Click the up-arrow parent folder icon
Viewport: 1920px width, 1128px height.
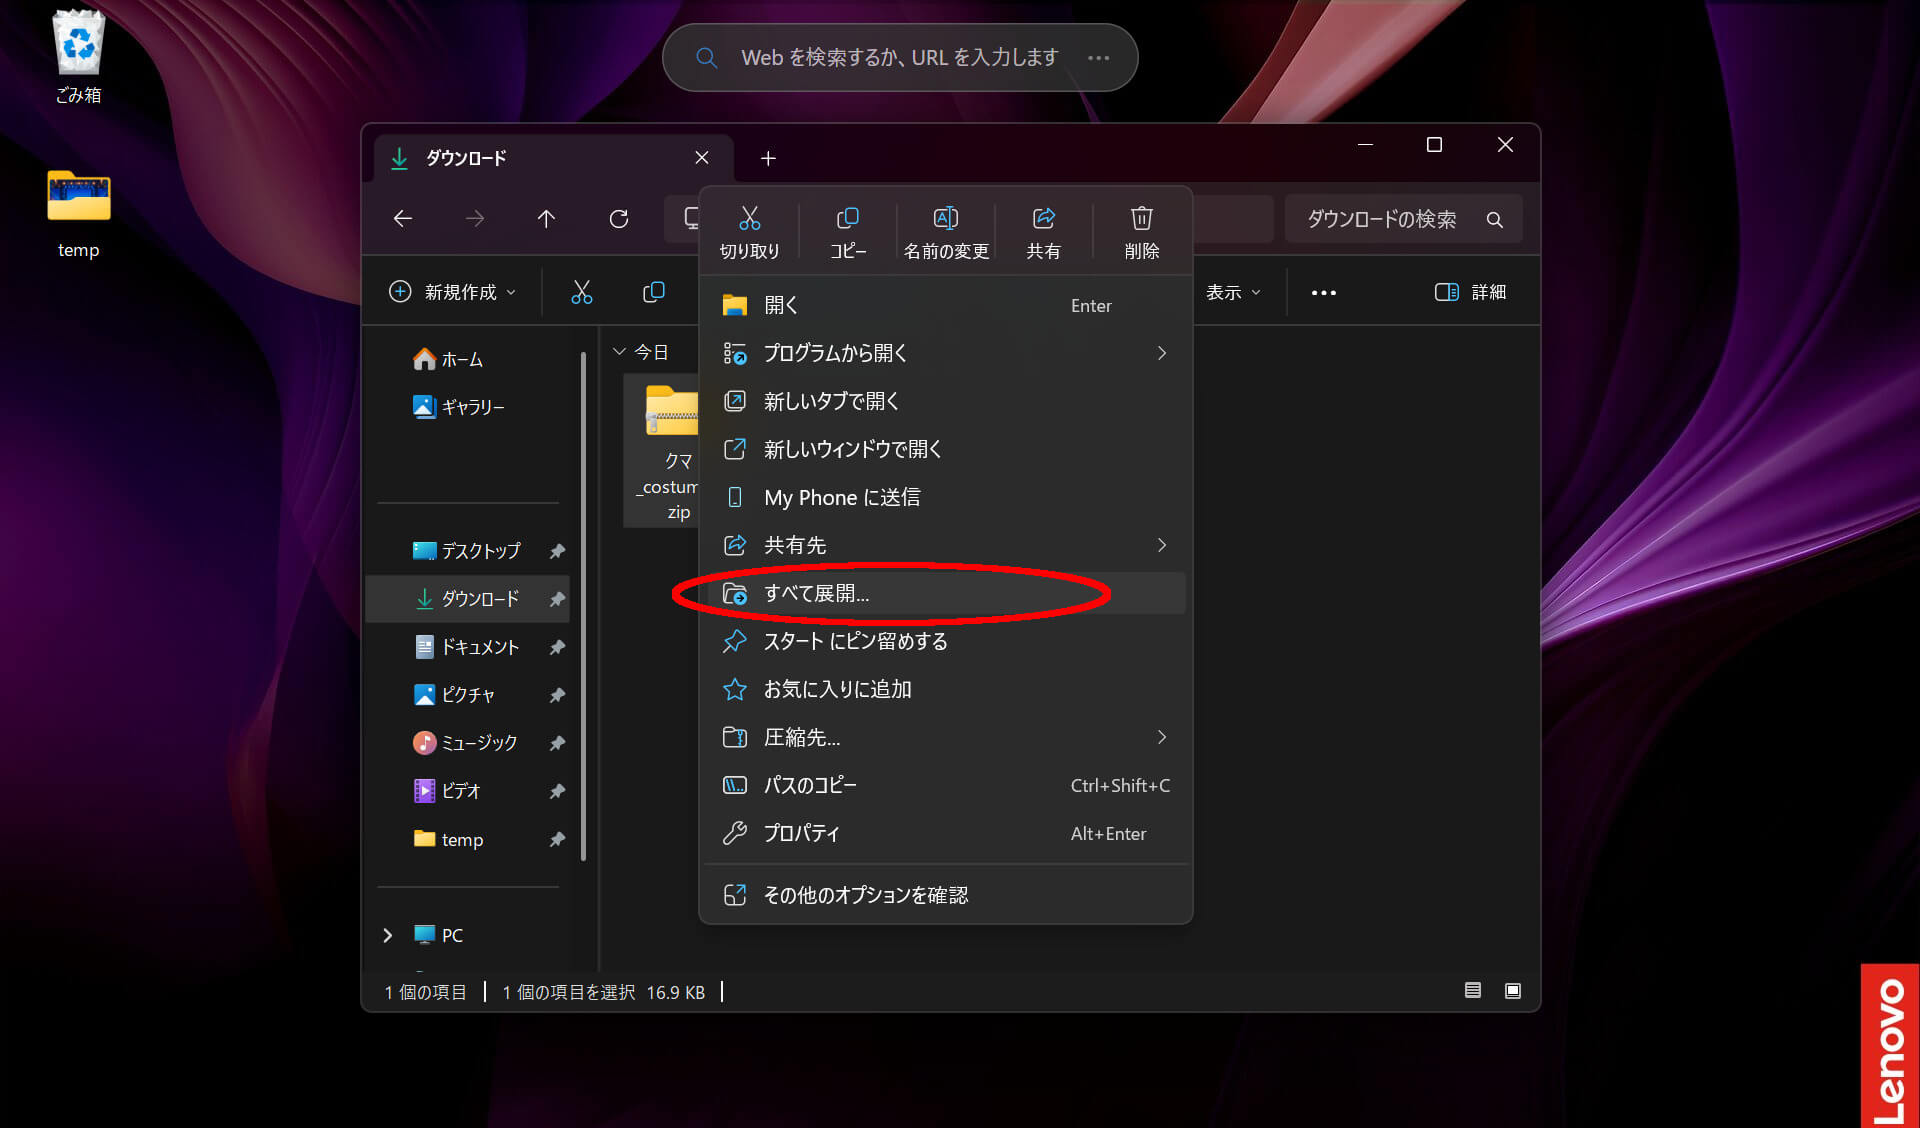point(546,219)
